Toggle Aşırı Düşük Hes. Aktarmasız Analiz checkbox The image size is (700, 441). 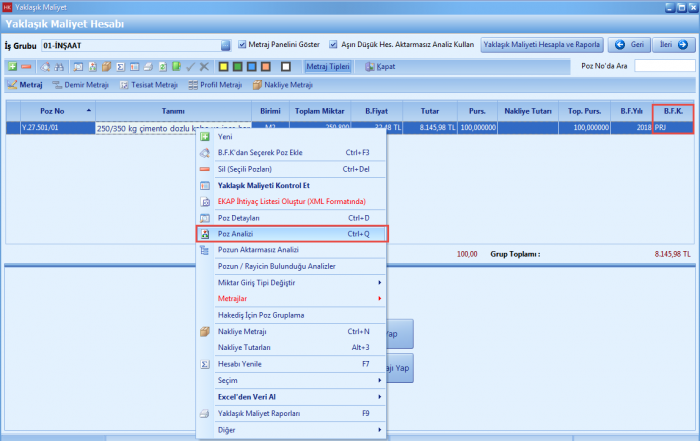click(361, 45)
